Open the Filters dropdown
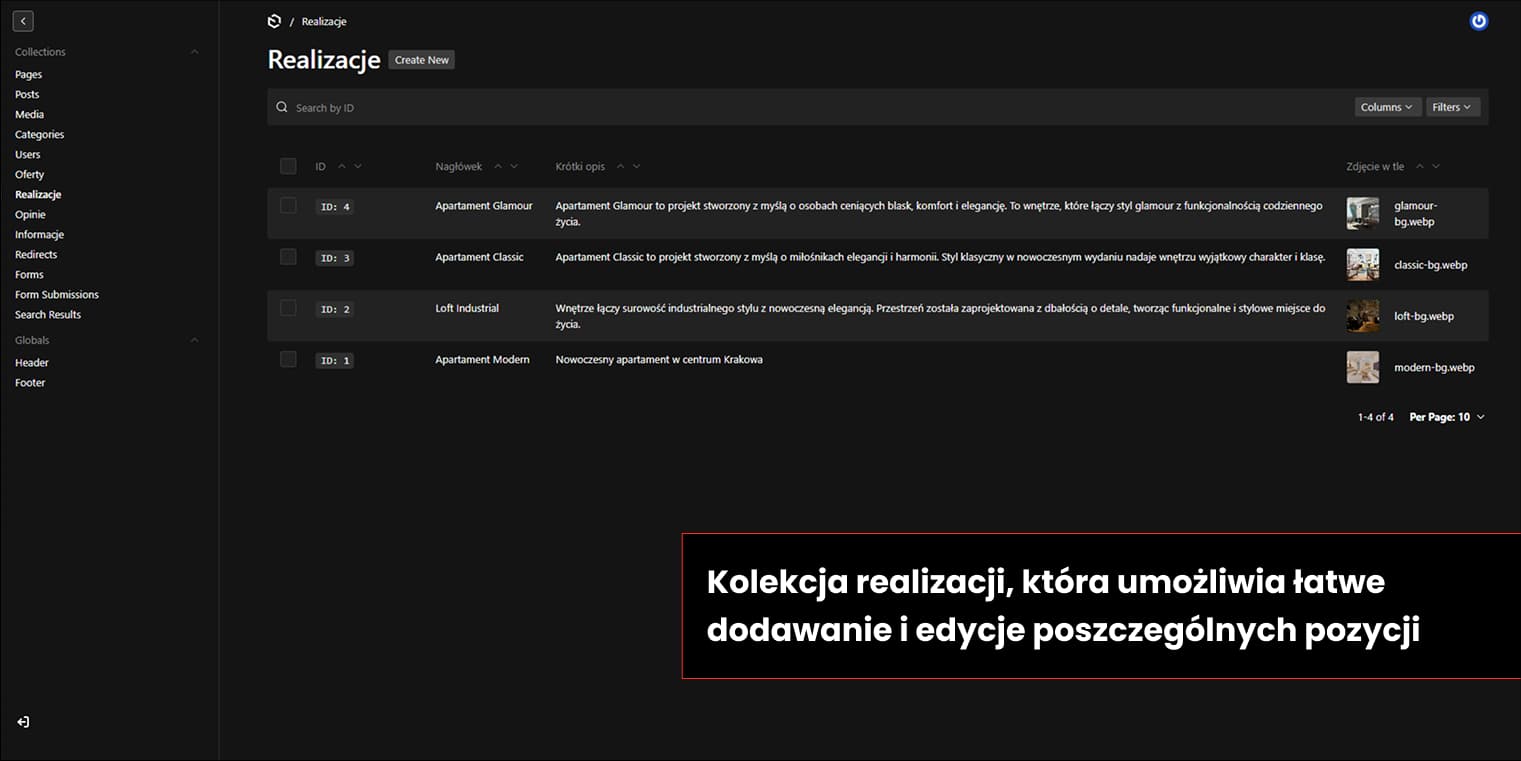Viewport: 1521px width, 761px height. [x=1452, y=106]
